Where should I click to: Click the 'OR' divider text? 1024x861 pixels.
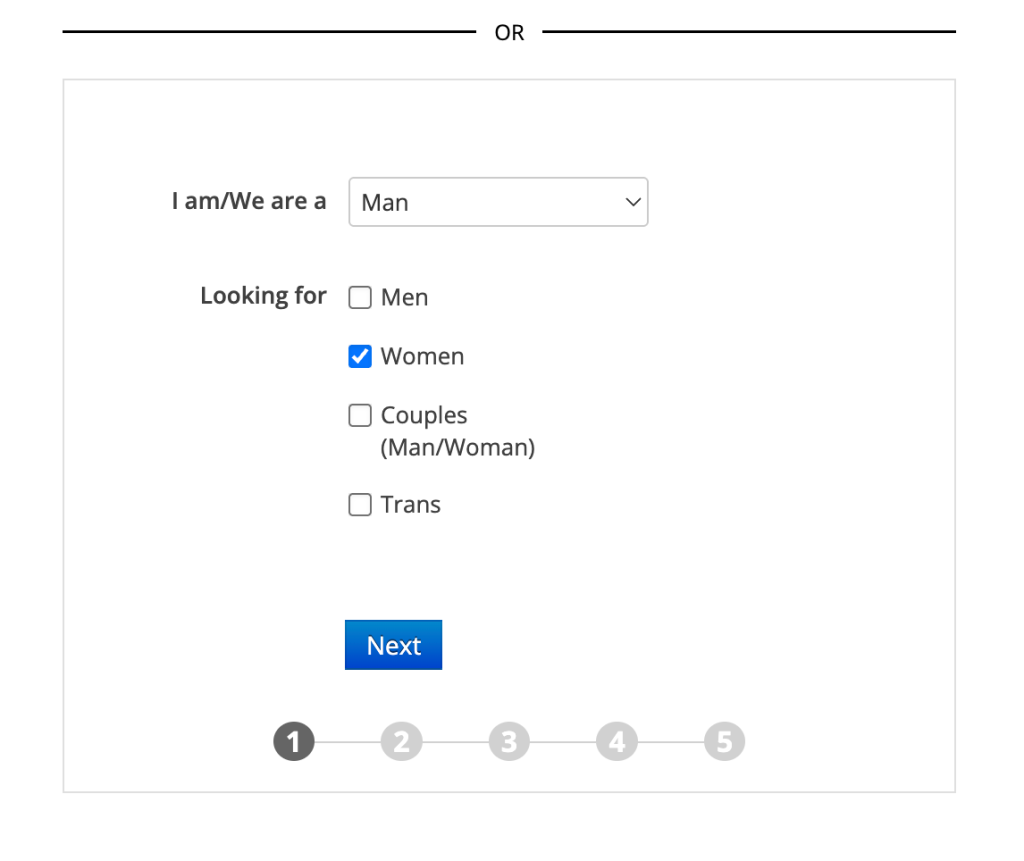point(509,33)
